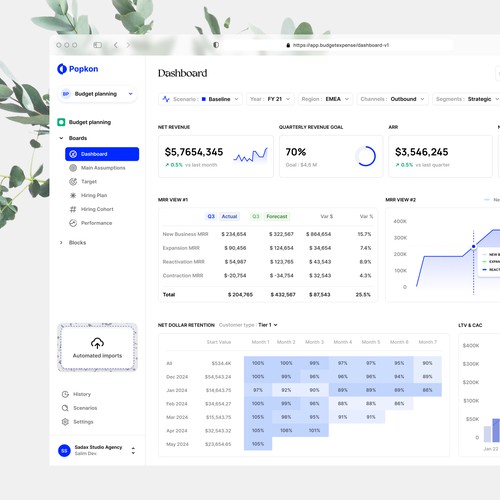Open the Performance board
This screenshot has height=500, width=500.
point(96,223)
